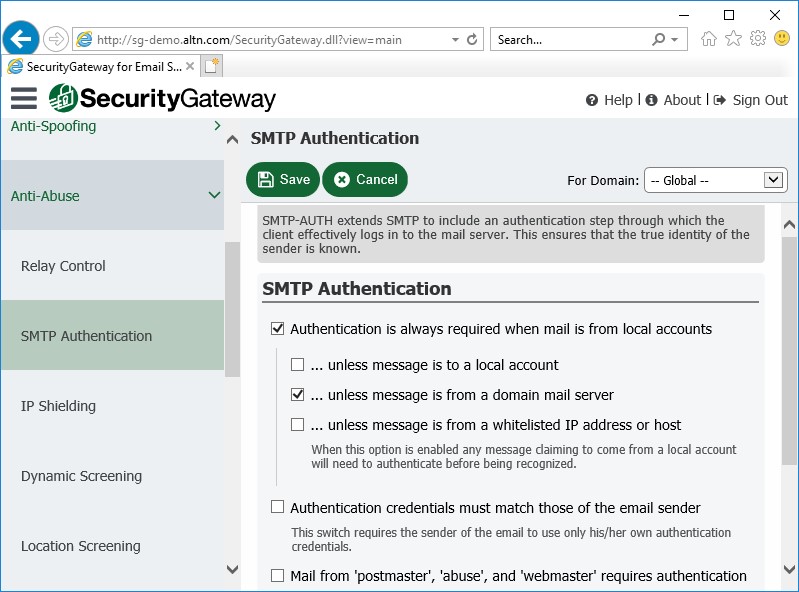Click the SecurityGateway logo

coord(162,98)
